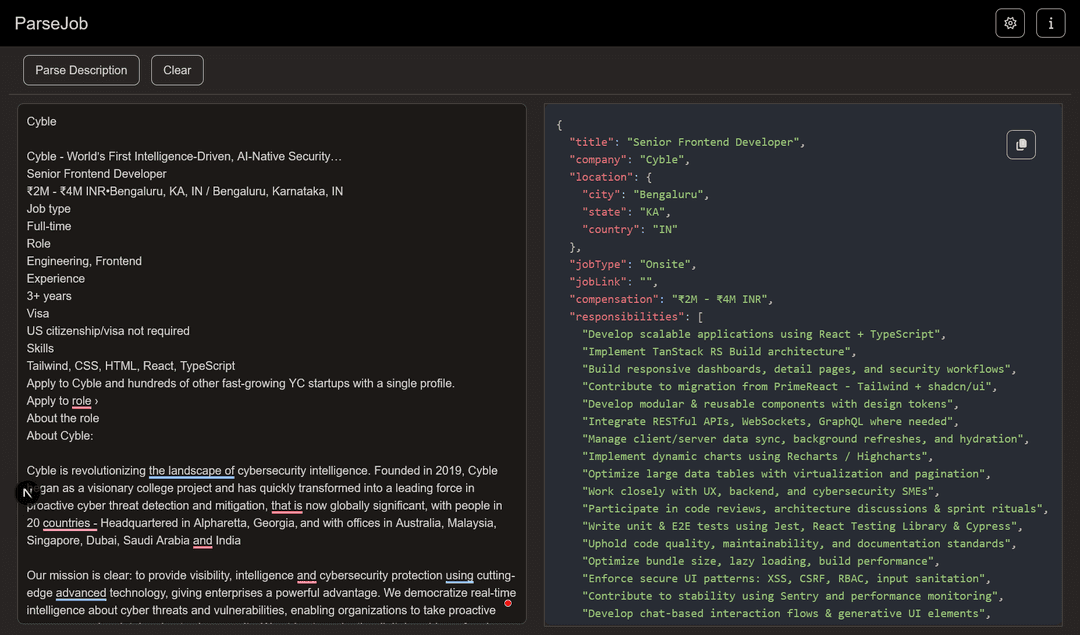Click "Implement TanStack RS Build architecture" entry
The width and height of the screenshot is (1080, 635).
[x=719, y=352]
